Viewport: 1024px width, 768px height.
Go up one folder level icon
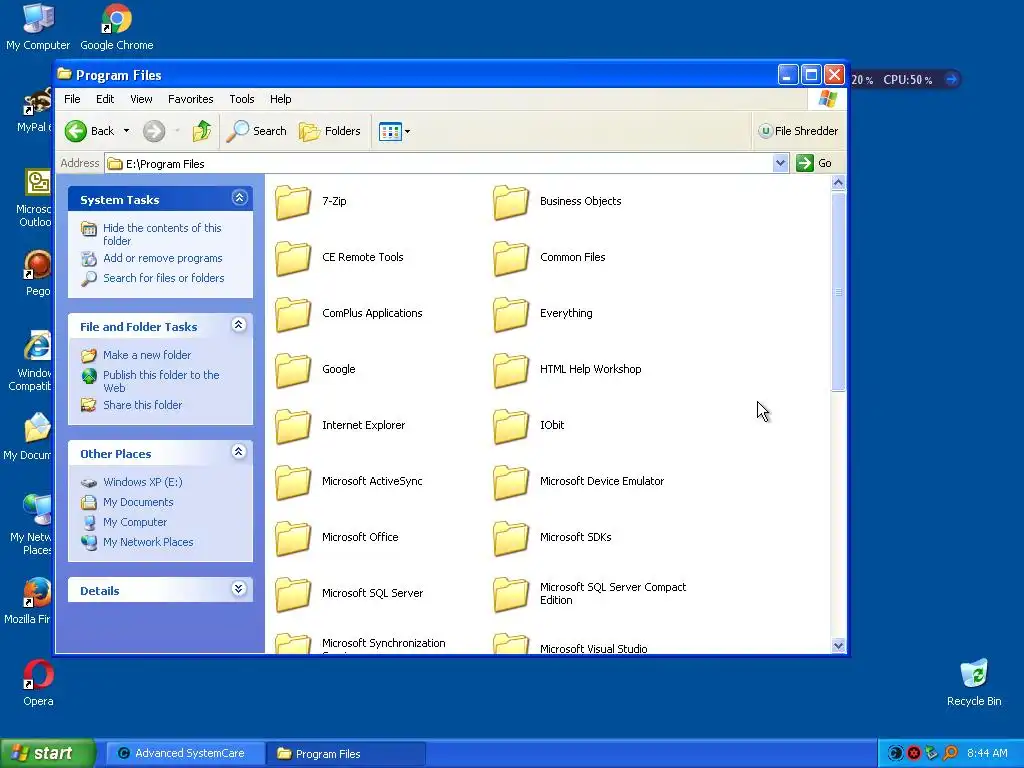coord(202,131)
